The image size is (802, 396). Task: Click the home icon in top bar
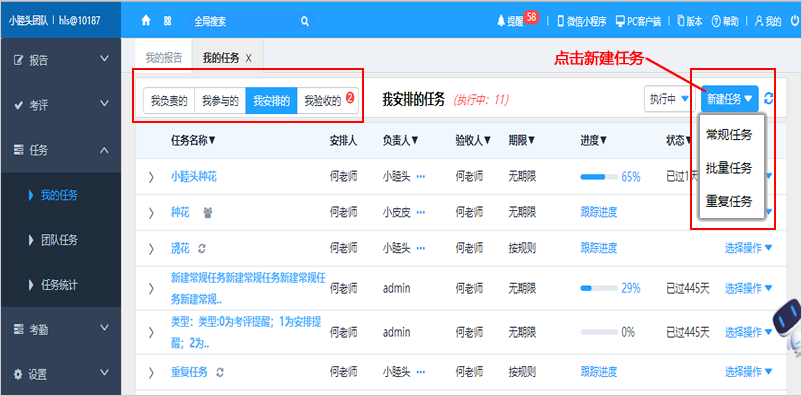coord(146,21)
